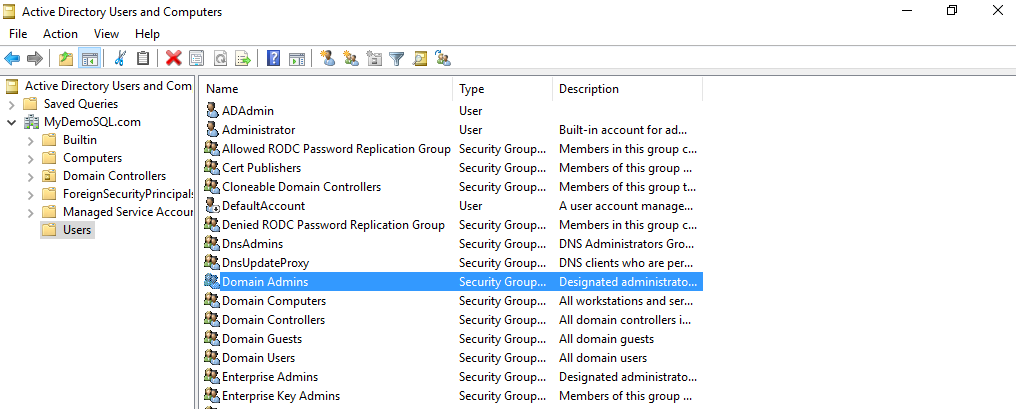The height and width of the screenshot is (409, 1016).
Task: Click the Filter funnel icon
Action: pyautogui.click(x=397, y=59)
